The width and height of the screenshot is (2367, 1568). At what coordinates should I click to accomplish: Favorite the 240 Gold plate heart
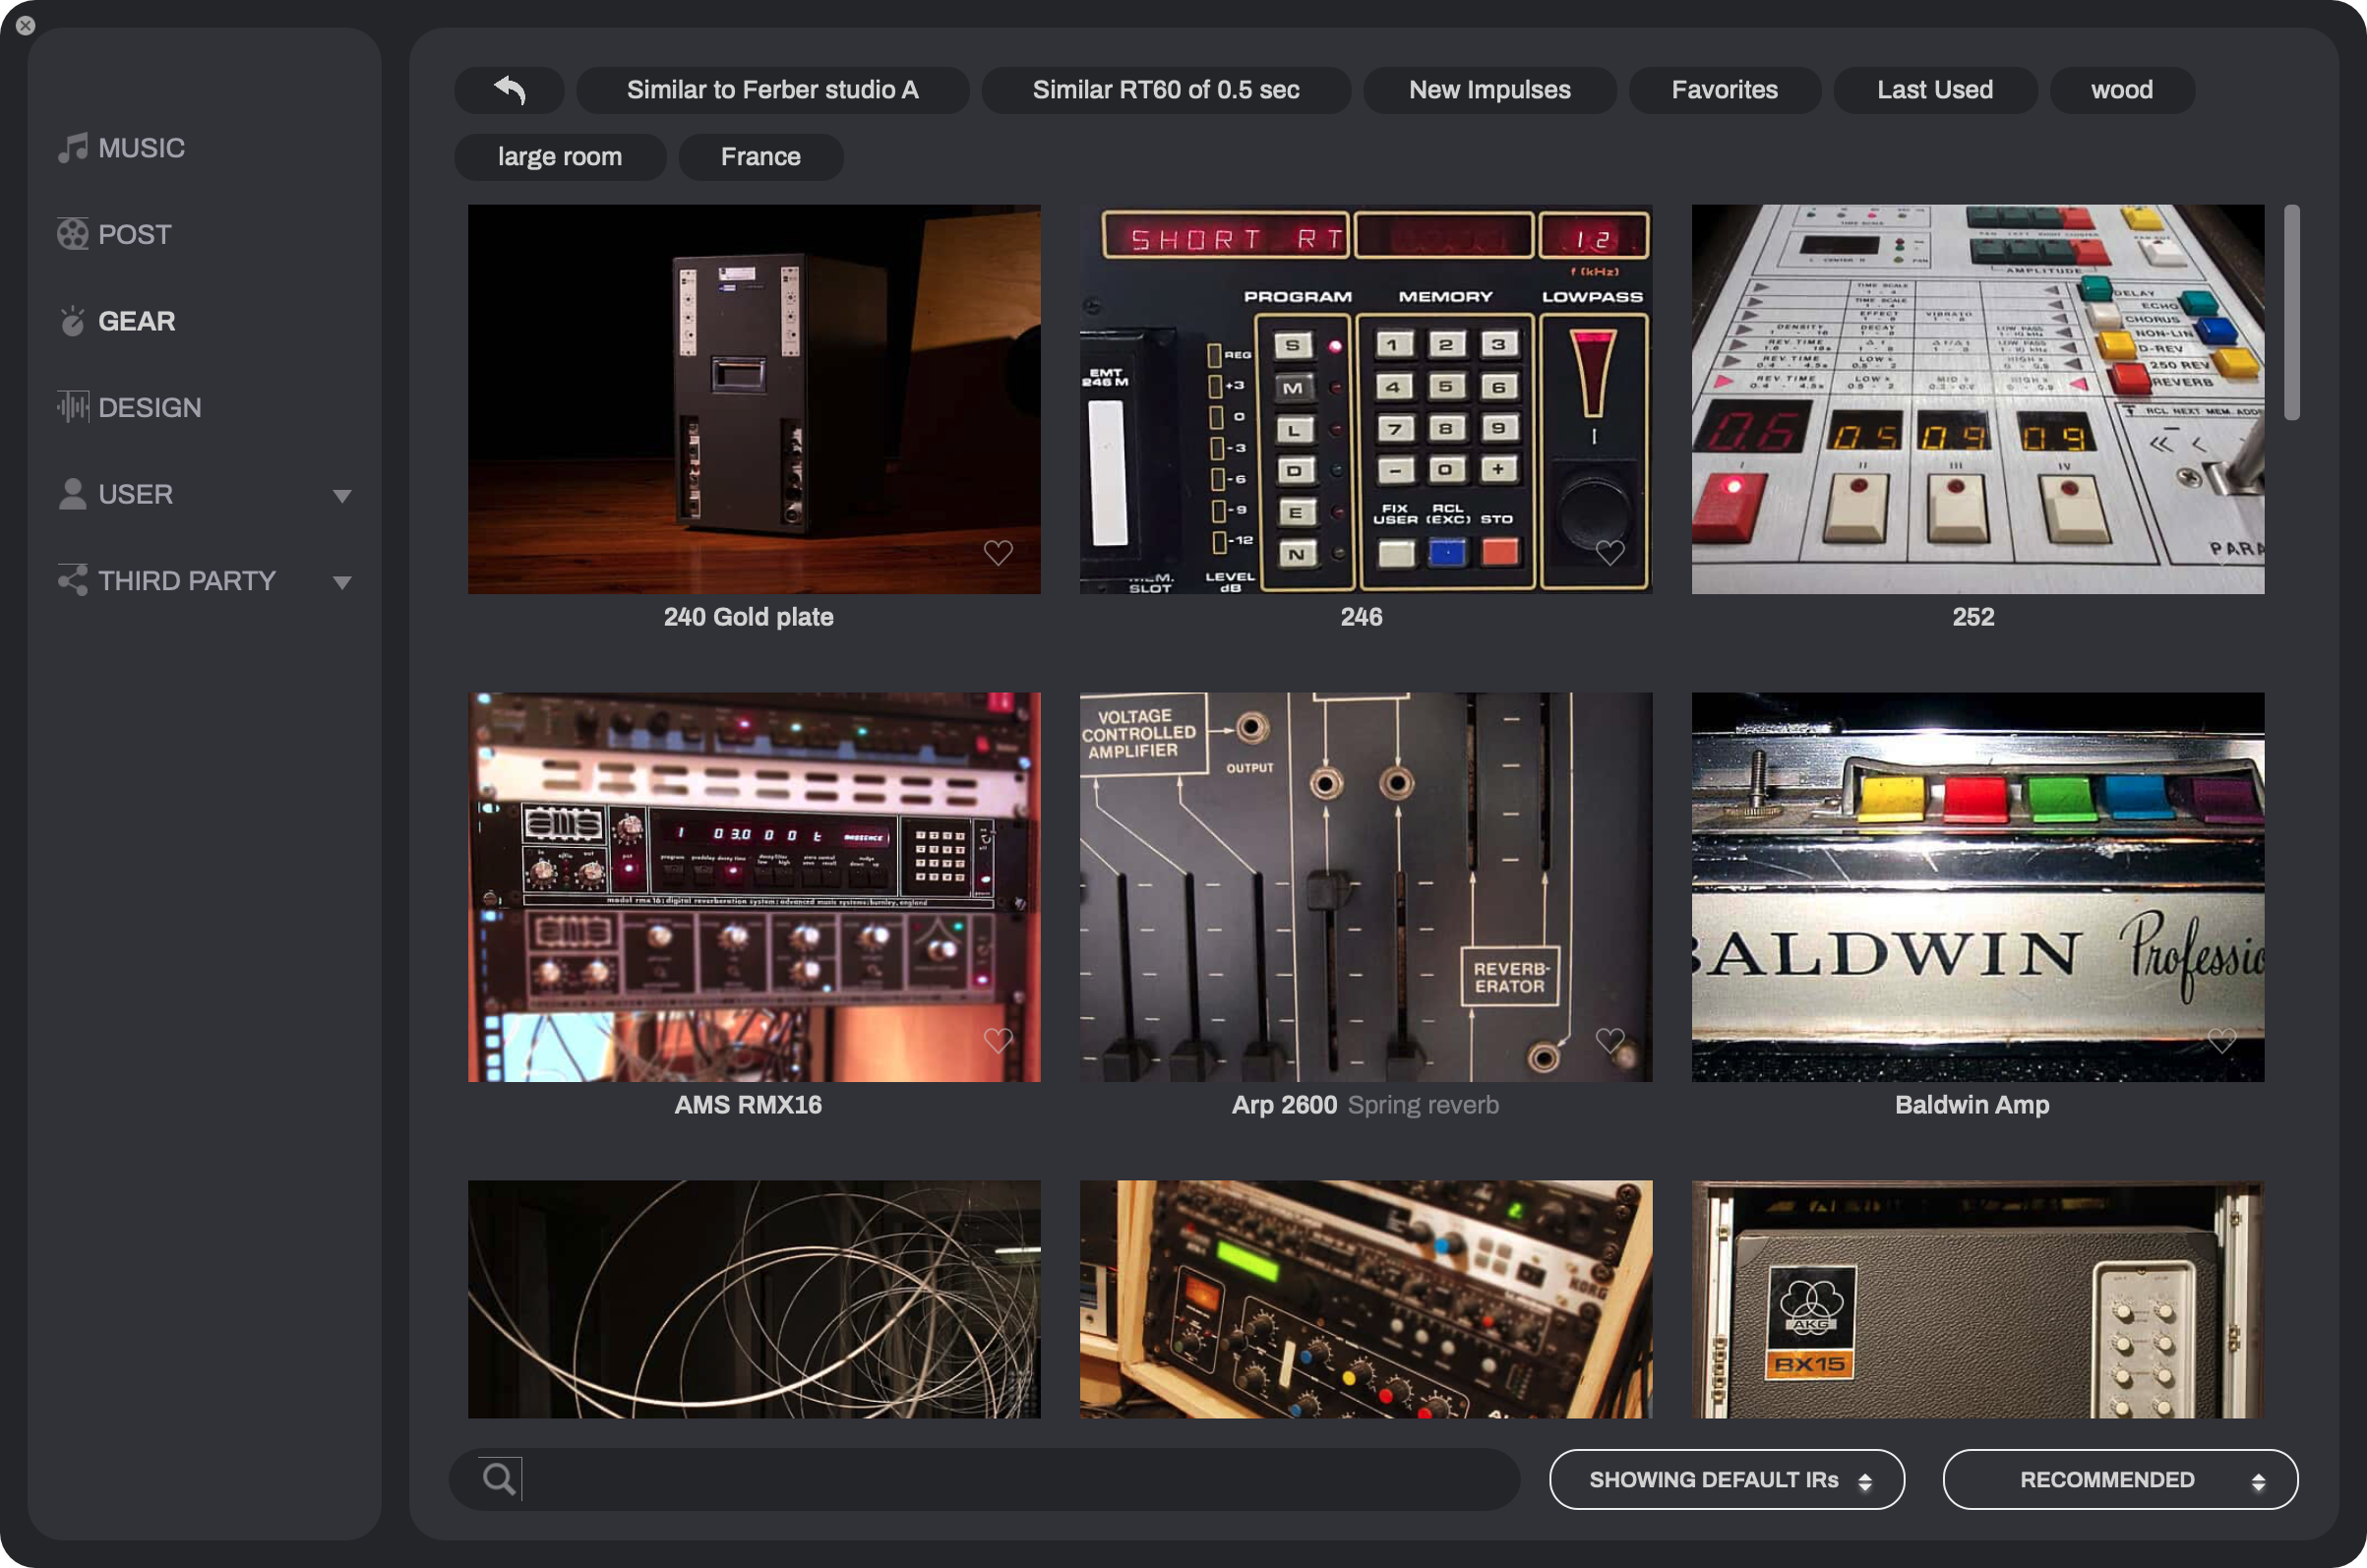point(998,553)
